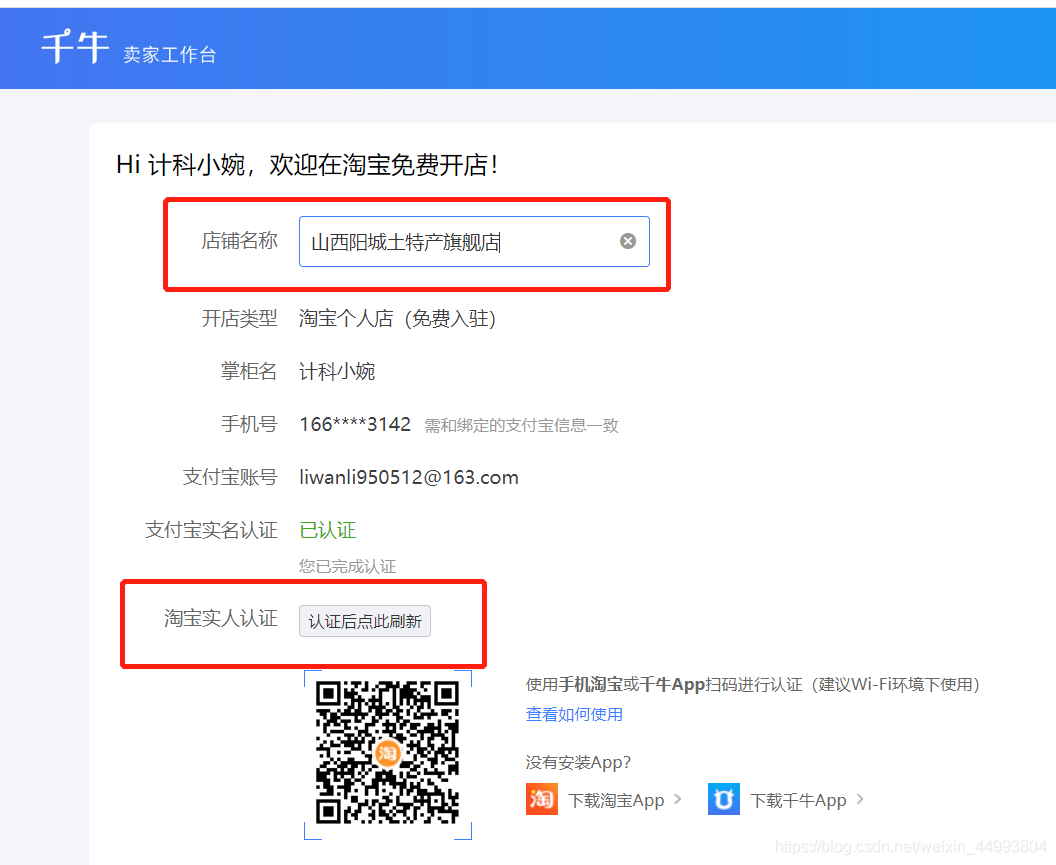Expand the chevron after 下载淘宝App
The height and width of the screenshot is (865, 1056).
pos(678,799)
